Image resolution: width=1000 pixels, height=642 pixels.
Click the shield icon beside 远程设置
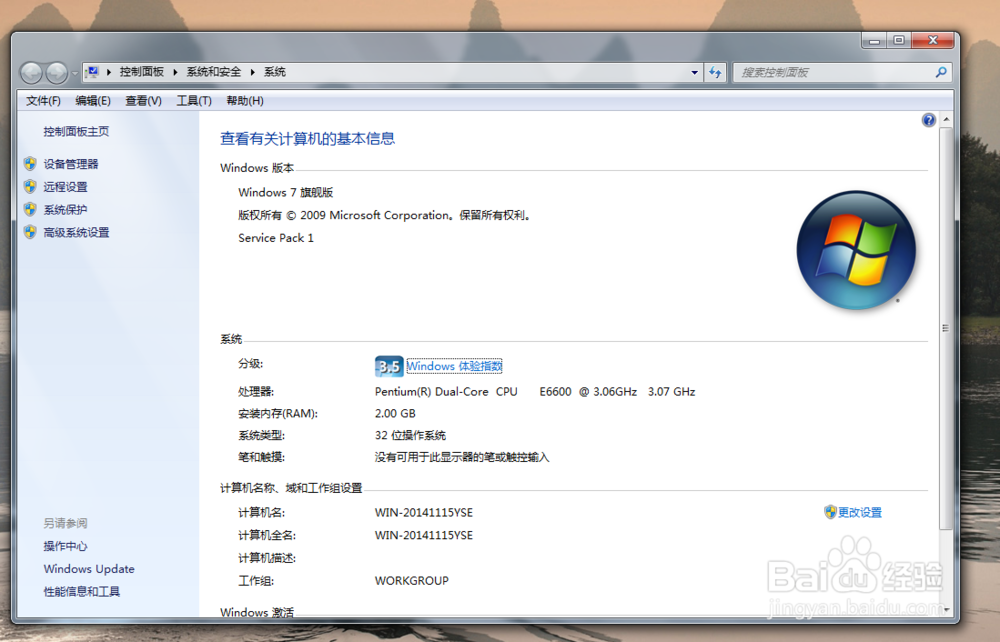[x=30, y=187]
